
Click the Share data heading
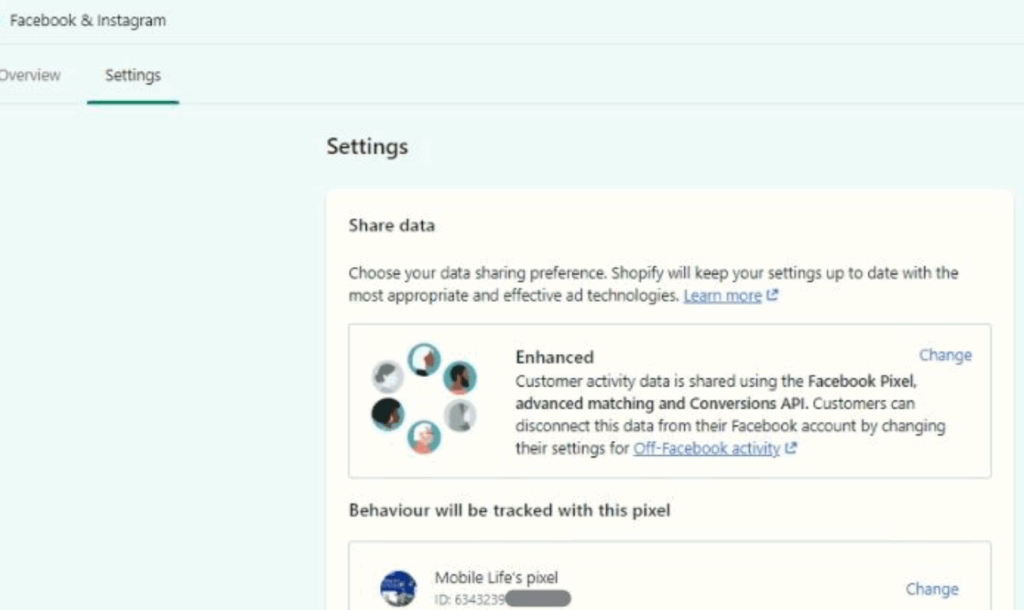point(391,225)
